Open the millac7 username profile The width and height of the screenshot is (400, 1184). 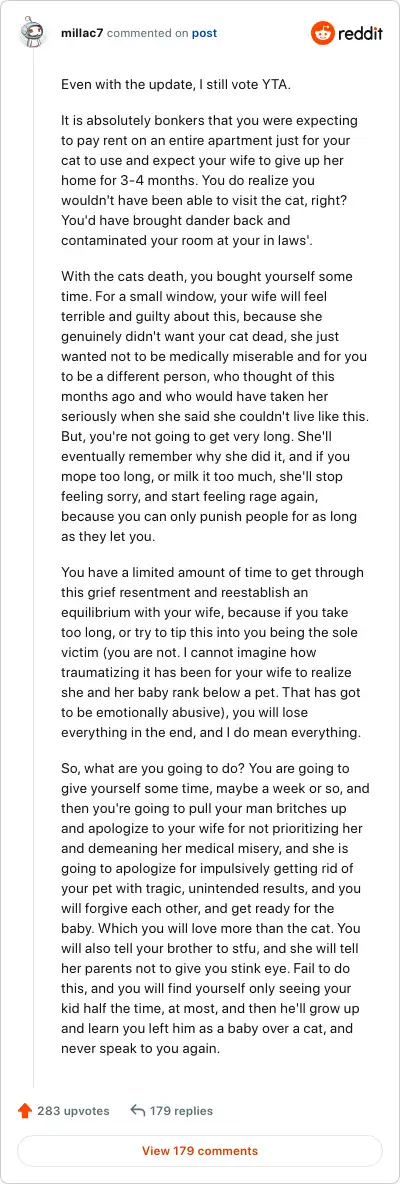(x=82, y=33)
